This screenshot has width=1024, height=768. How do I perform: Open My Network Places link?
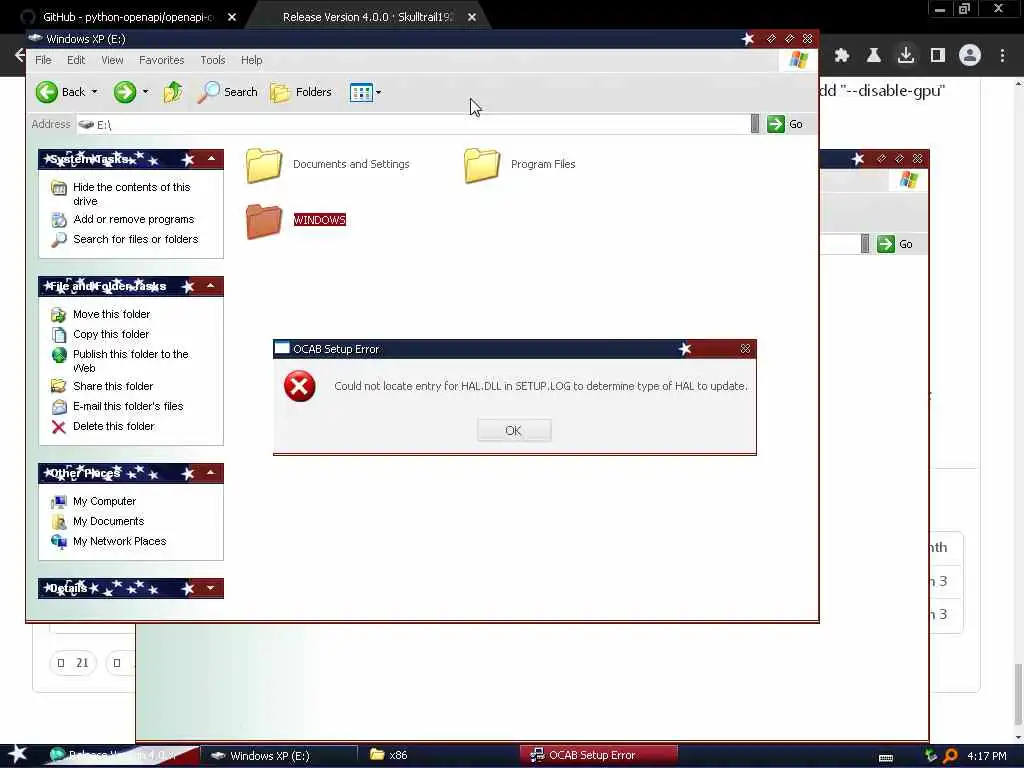tap(119, 541)
